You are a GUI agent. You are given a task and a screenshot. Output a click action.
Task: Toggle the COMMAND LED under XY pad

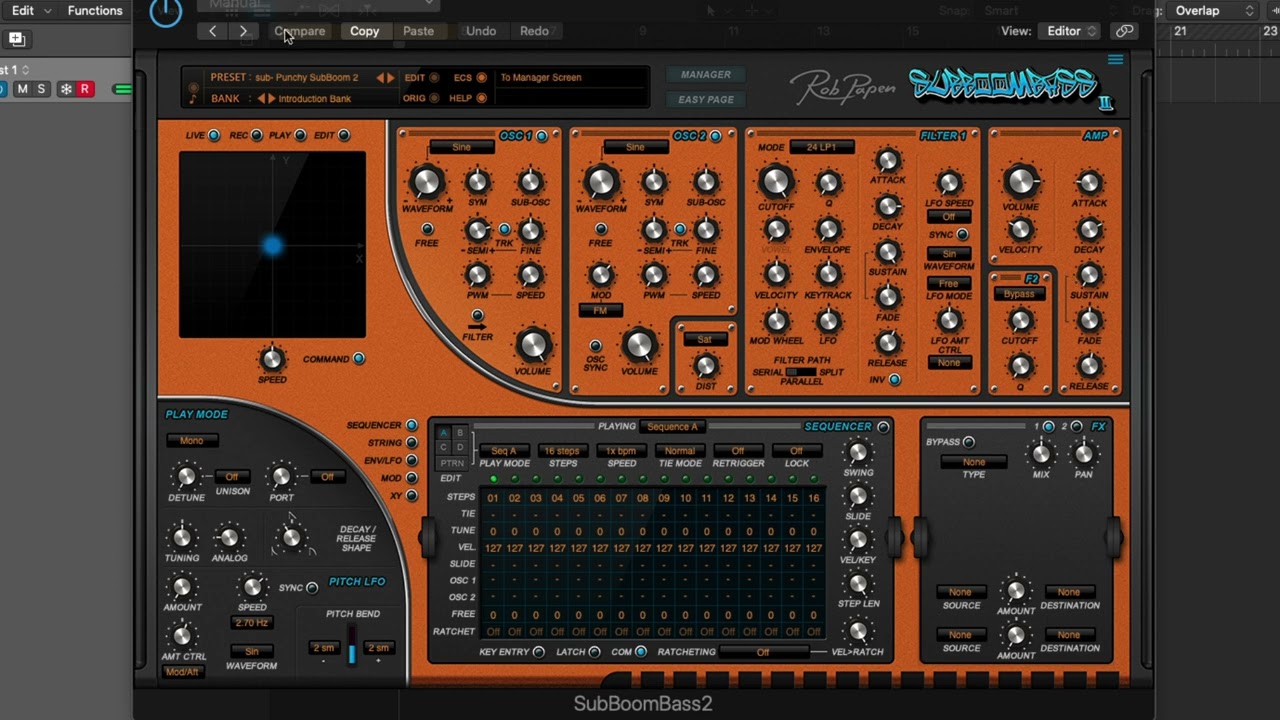[x=359, y=358]
